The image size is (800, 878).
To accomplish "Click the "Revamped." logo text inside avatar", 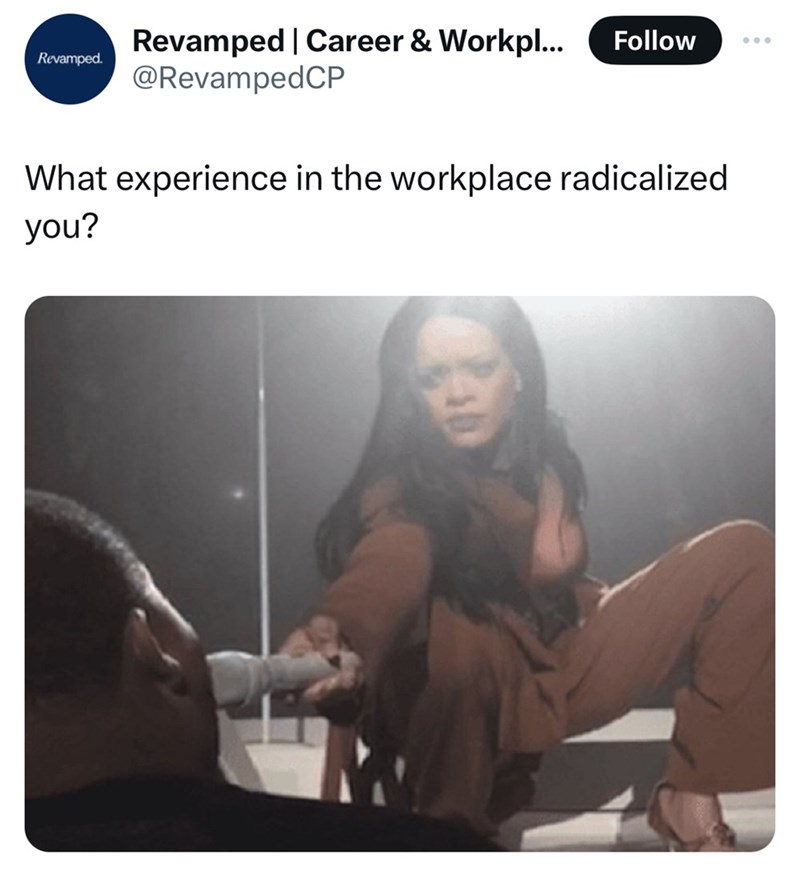I will point(70,58).
